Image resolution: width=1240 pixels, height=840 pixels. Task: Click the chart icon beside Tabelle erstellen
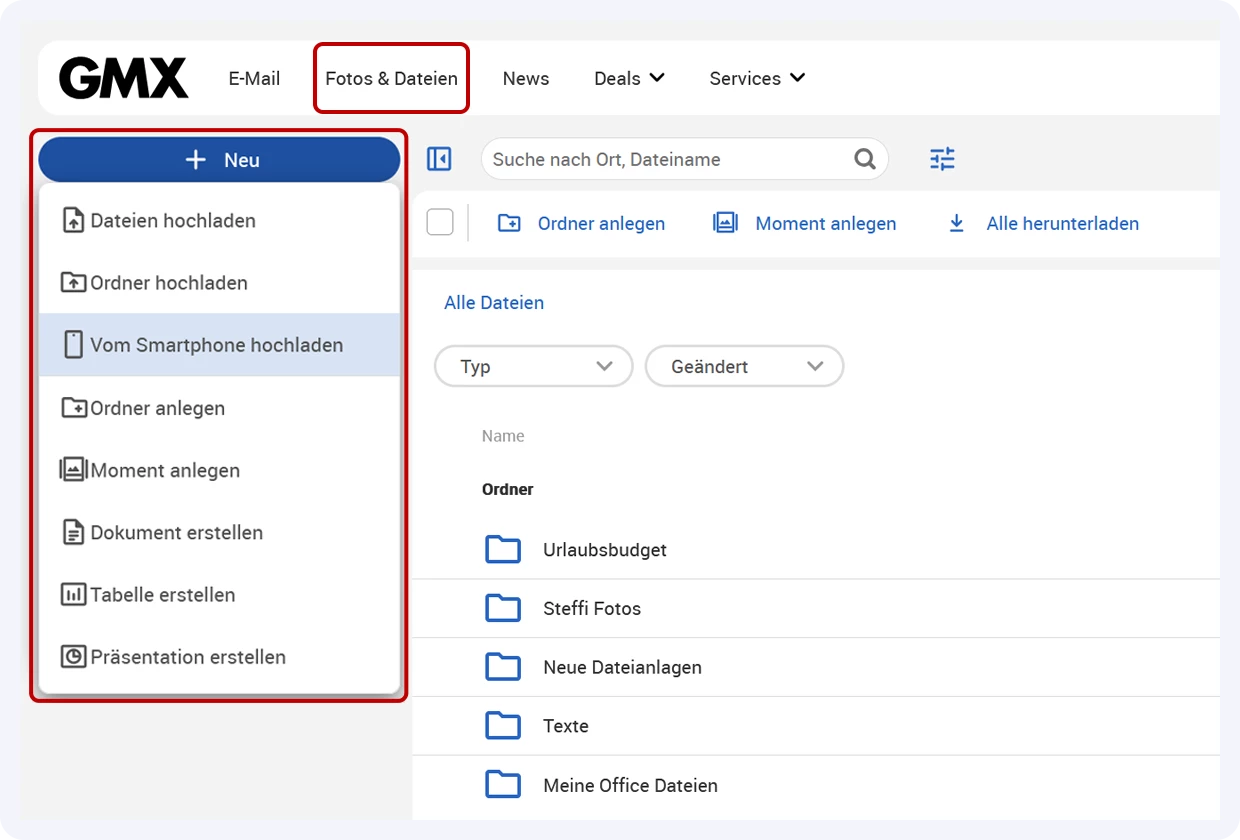point(73,595)
